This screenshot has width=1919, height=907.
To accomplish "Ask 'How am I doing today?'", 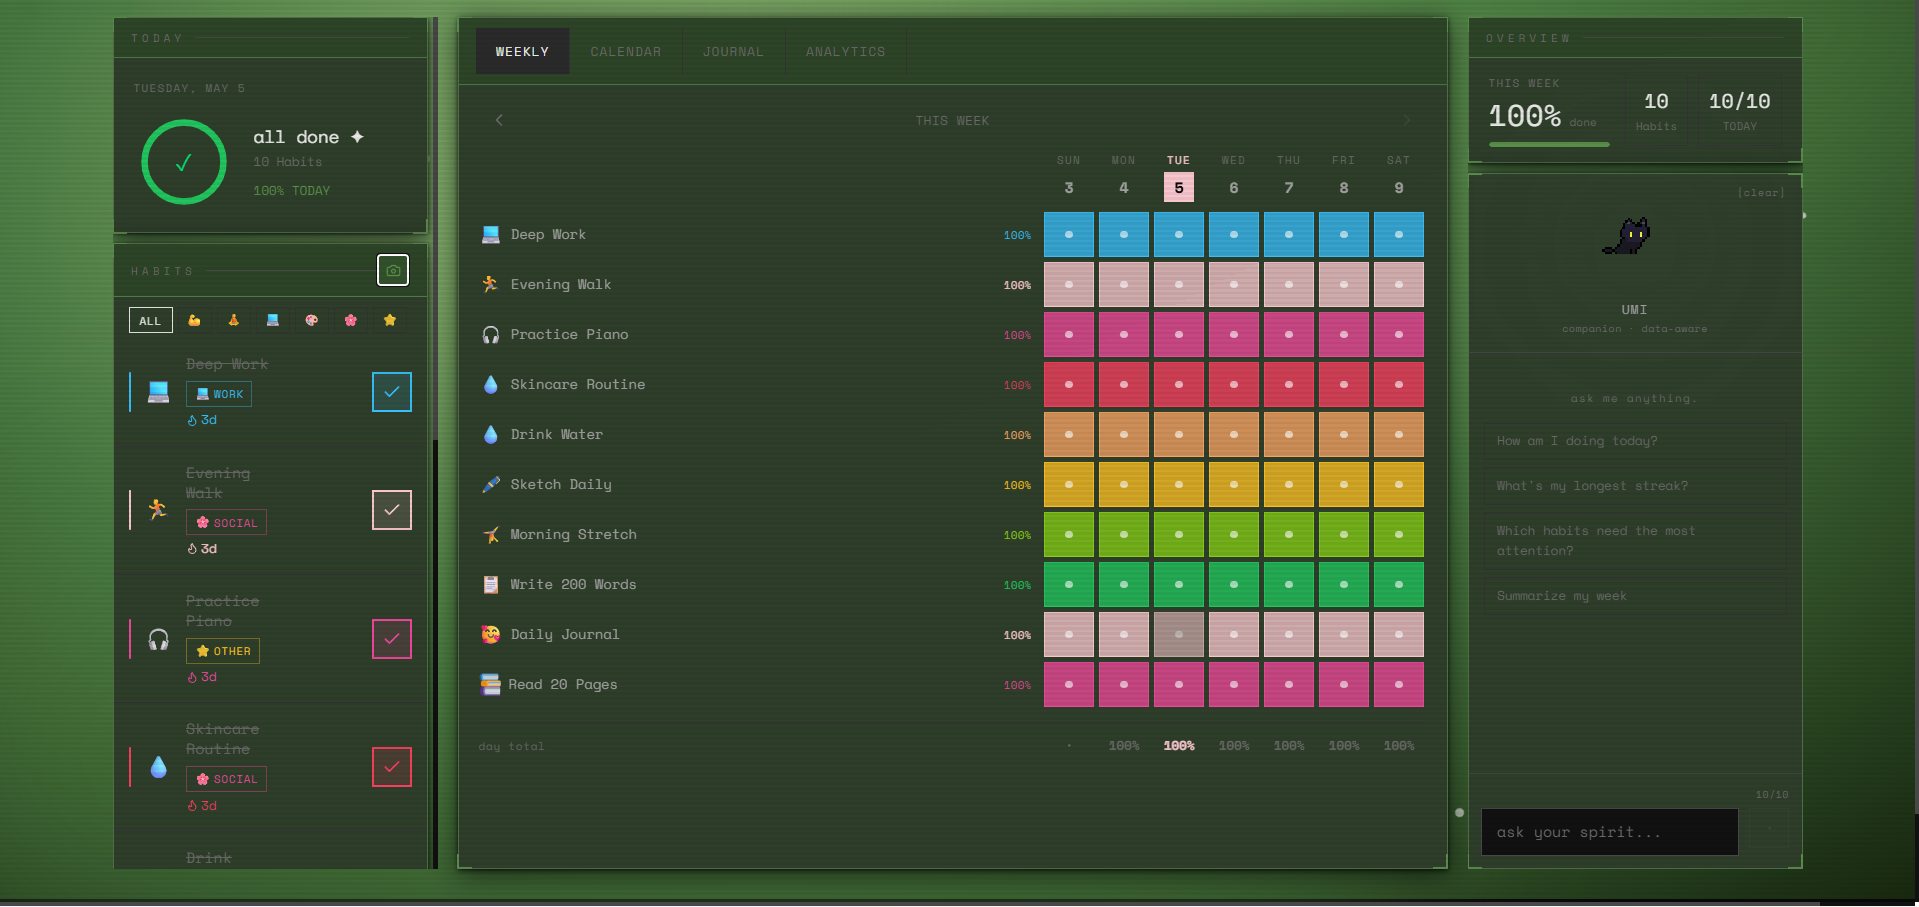I will [x=1634, y=441].
